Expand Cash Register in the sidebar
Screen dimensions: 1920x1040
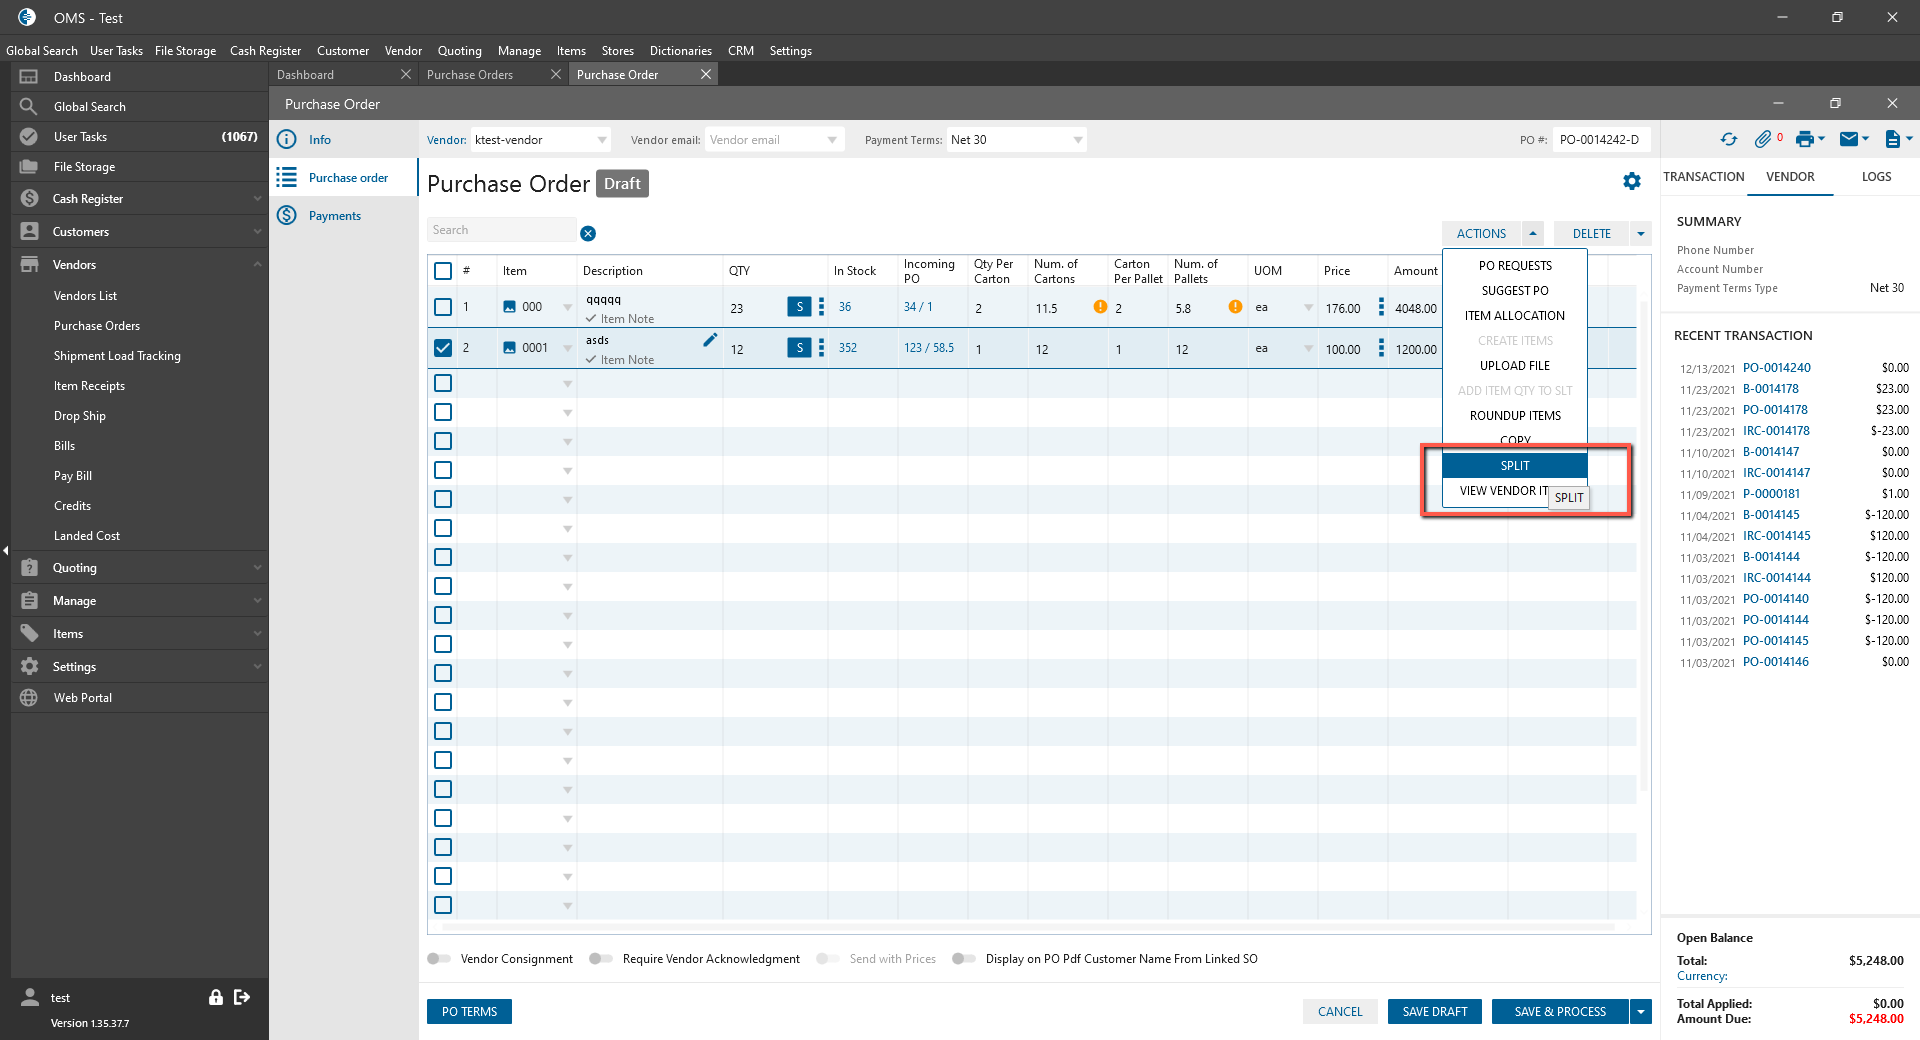tap(140, 199)
